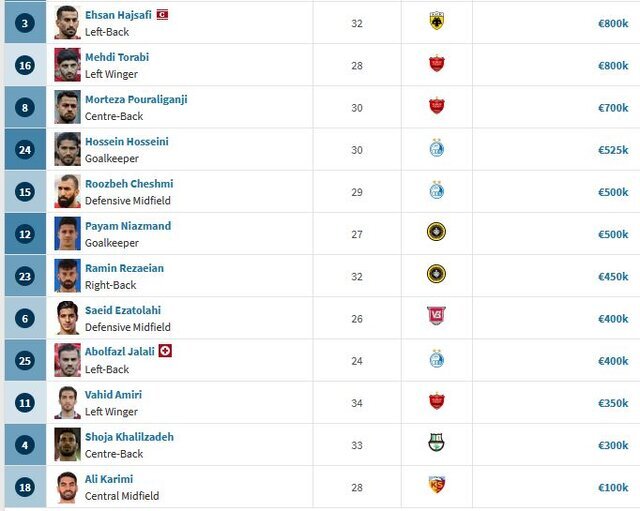Click the €525k market value link

tap(613, 149)
